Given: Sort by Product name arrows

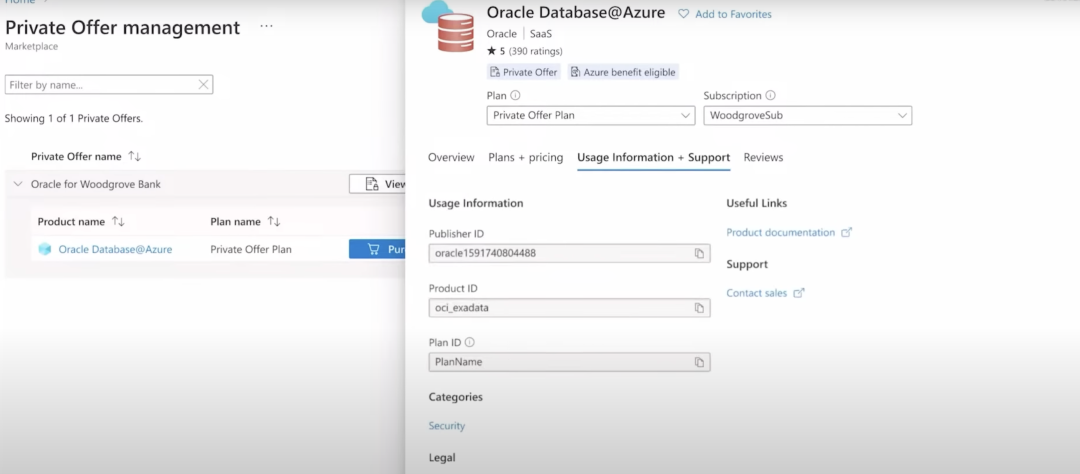Looking at the screenshot, I should pyautogui.click(x=118, y=221).
